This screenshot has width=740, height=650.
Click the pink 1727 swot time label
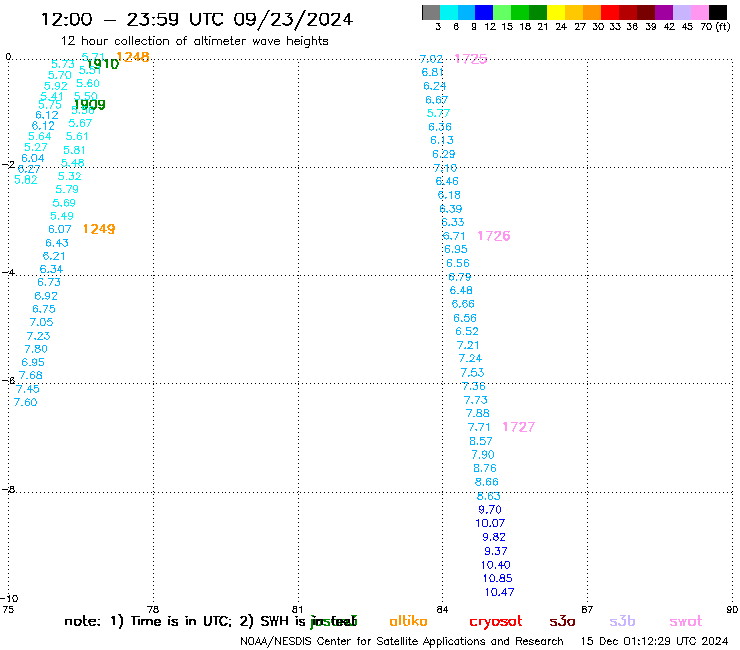click(518, 427)
